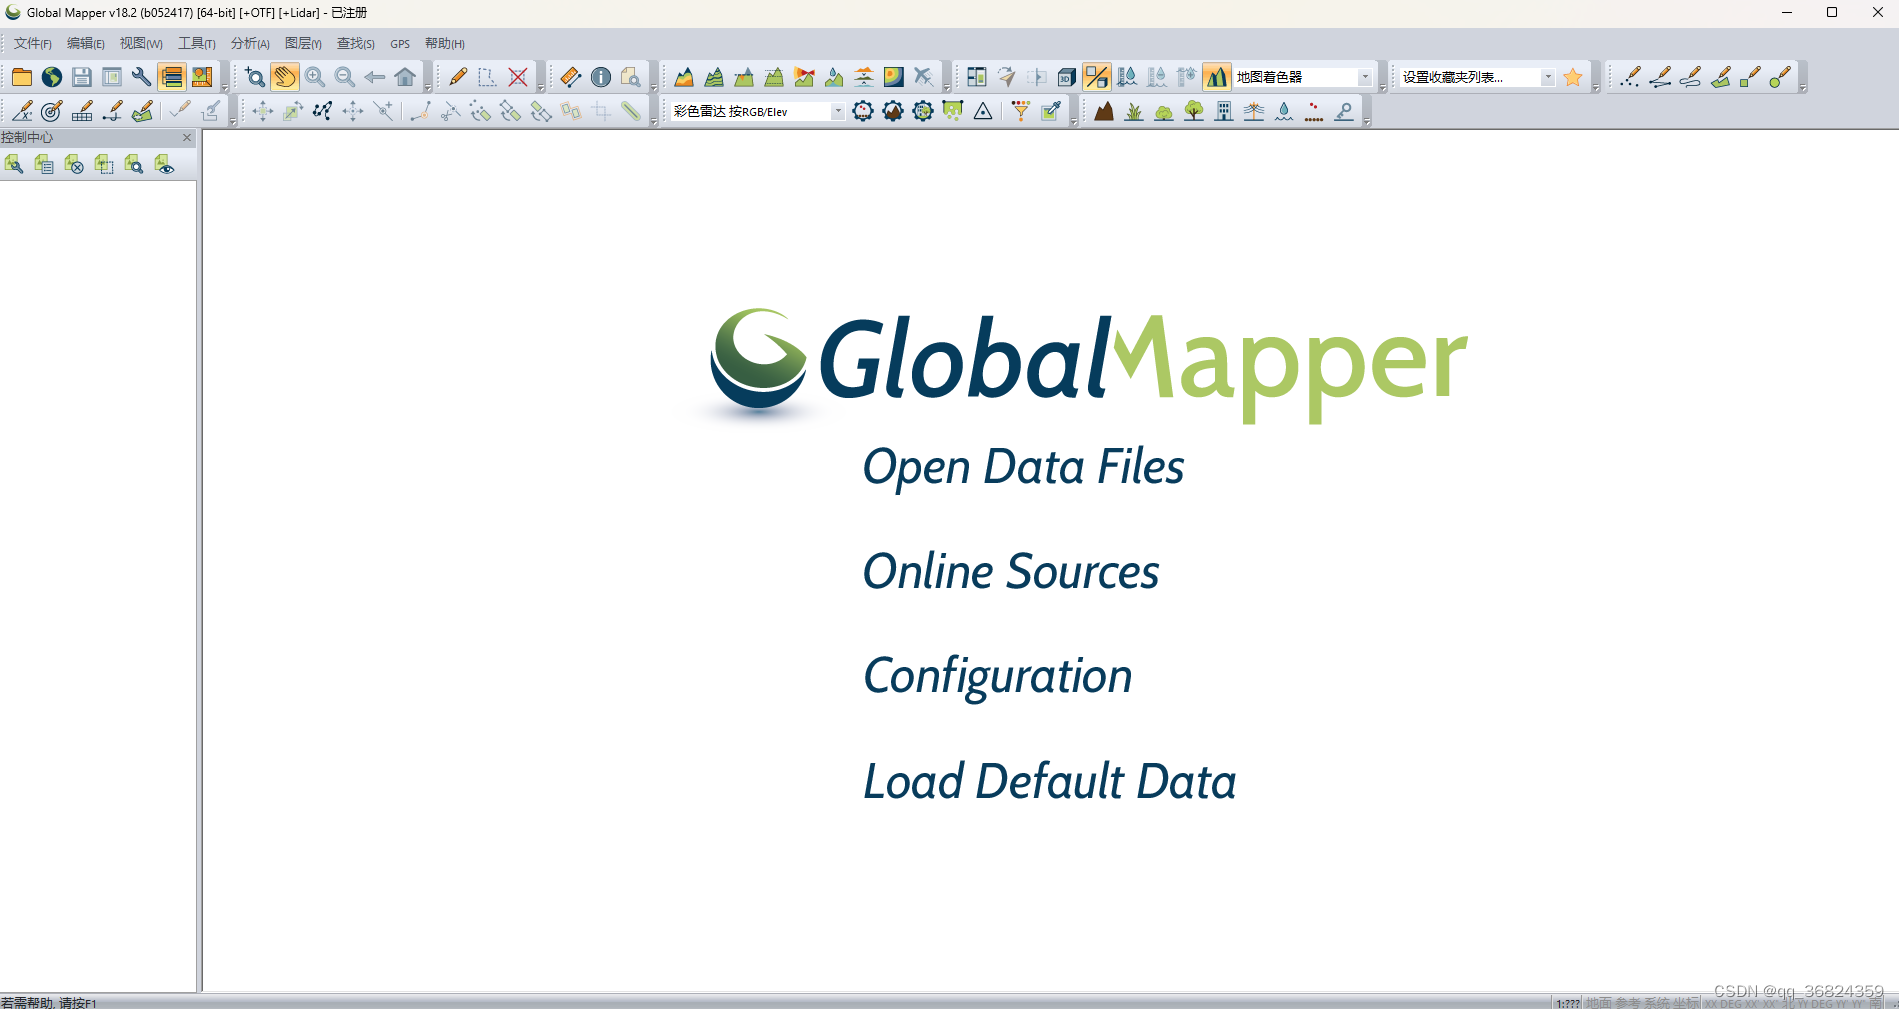Open the GPS menu

pos(400,44)
